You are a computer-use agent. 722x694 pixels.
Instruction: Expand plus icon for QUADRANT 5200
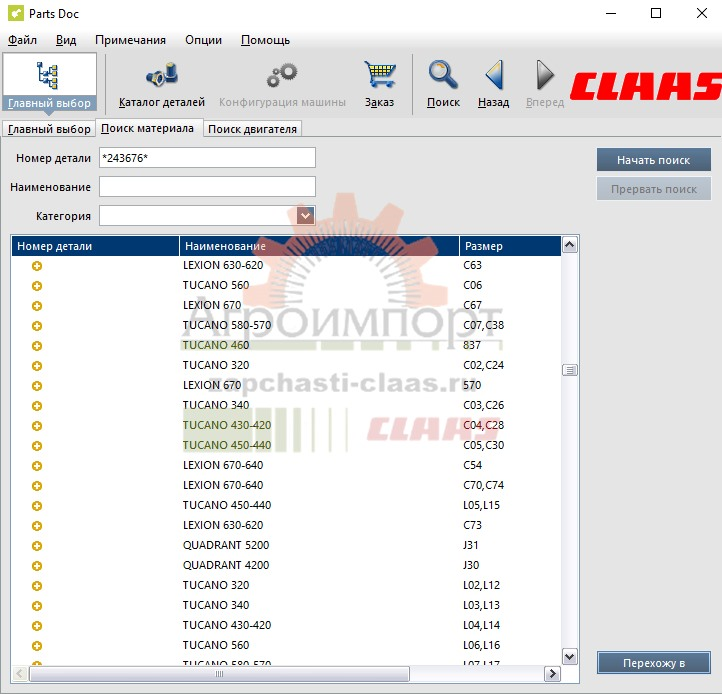coord(37,546)
